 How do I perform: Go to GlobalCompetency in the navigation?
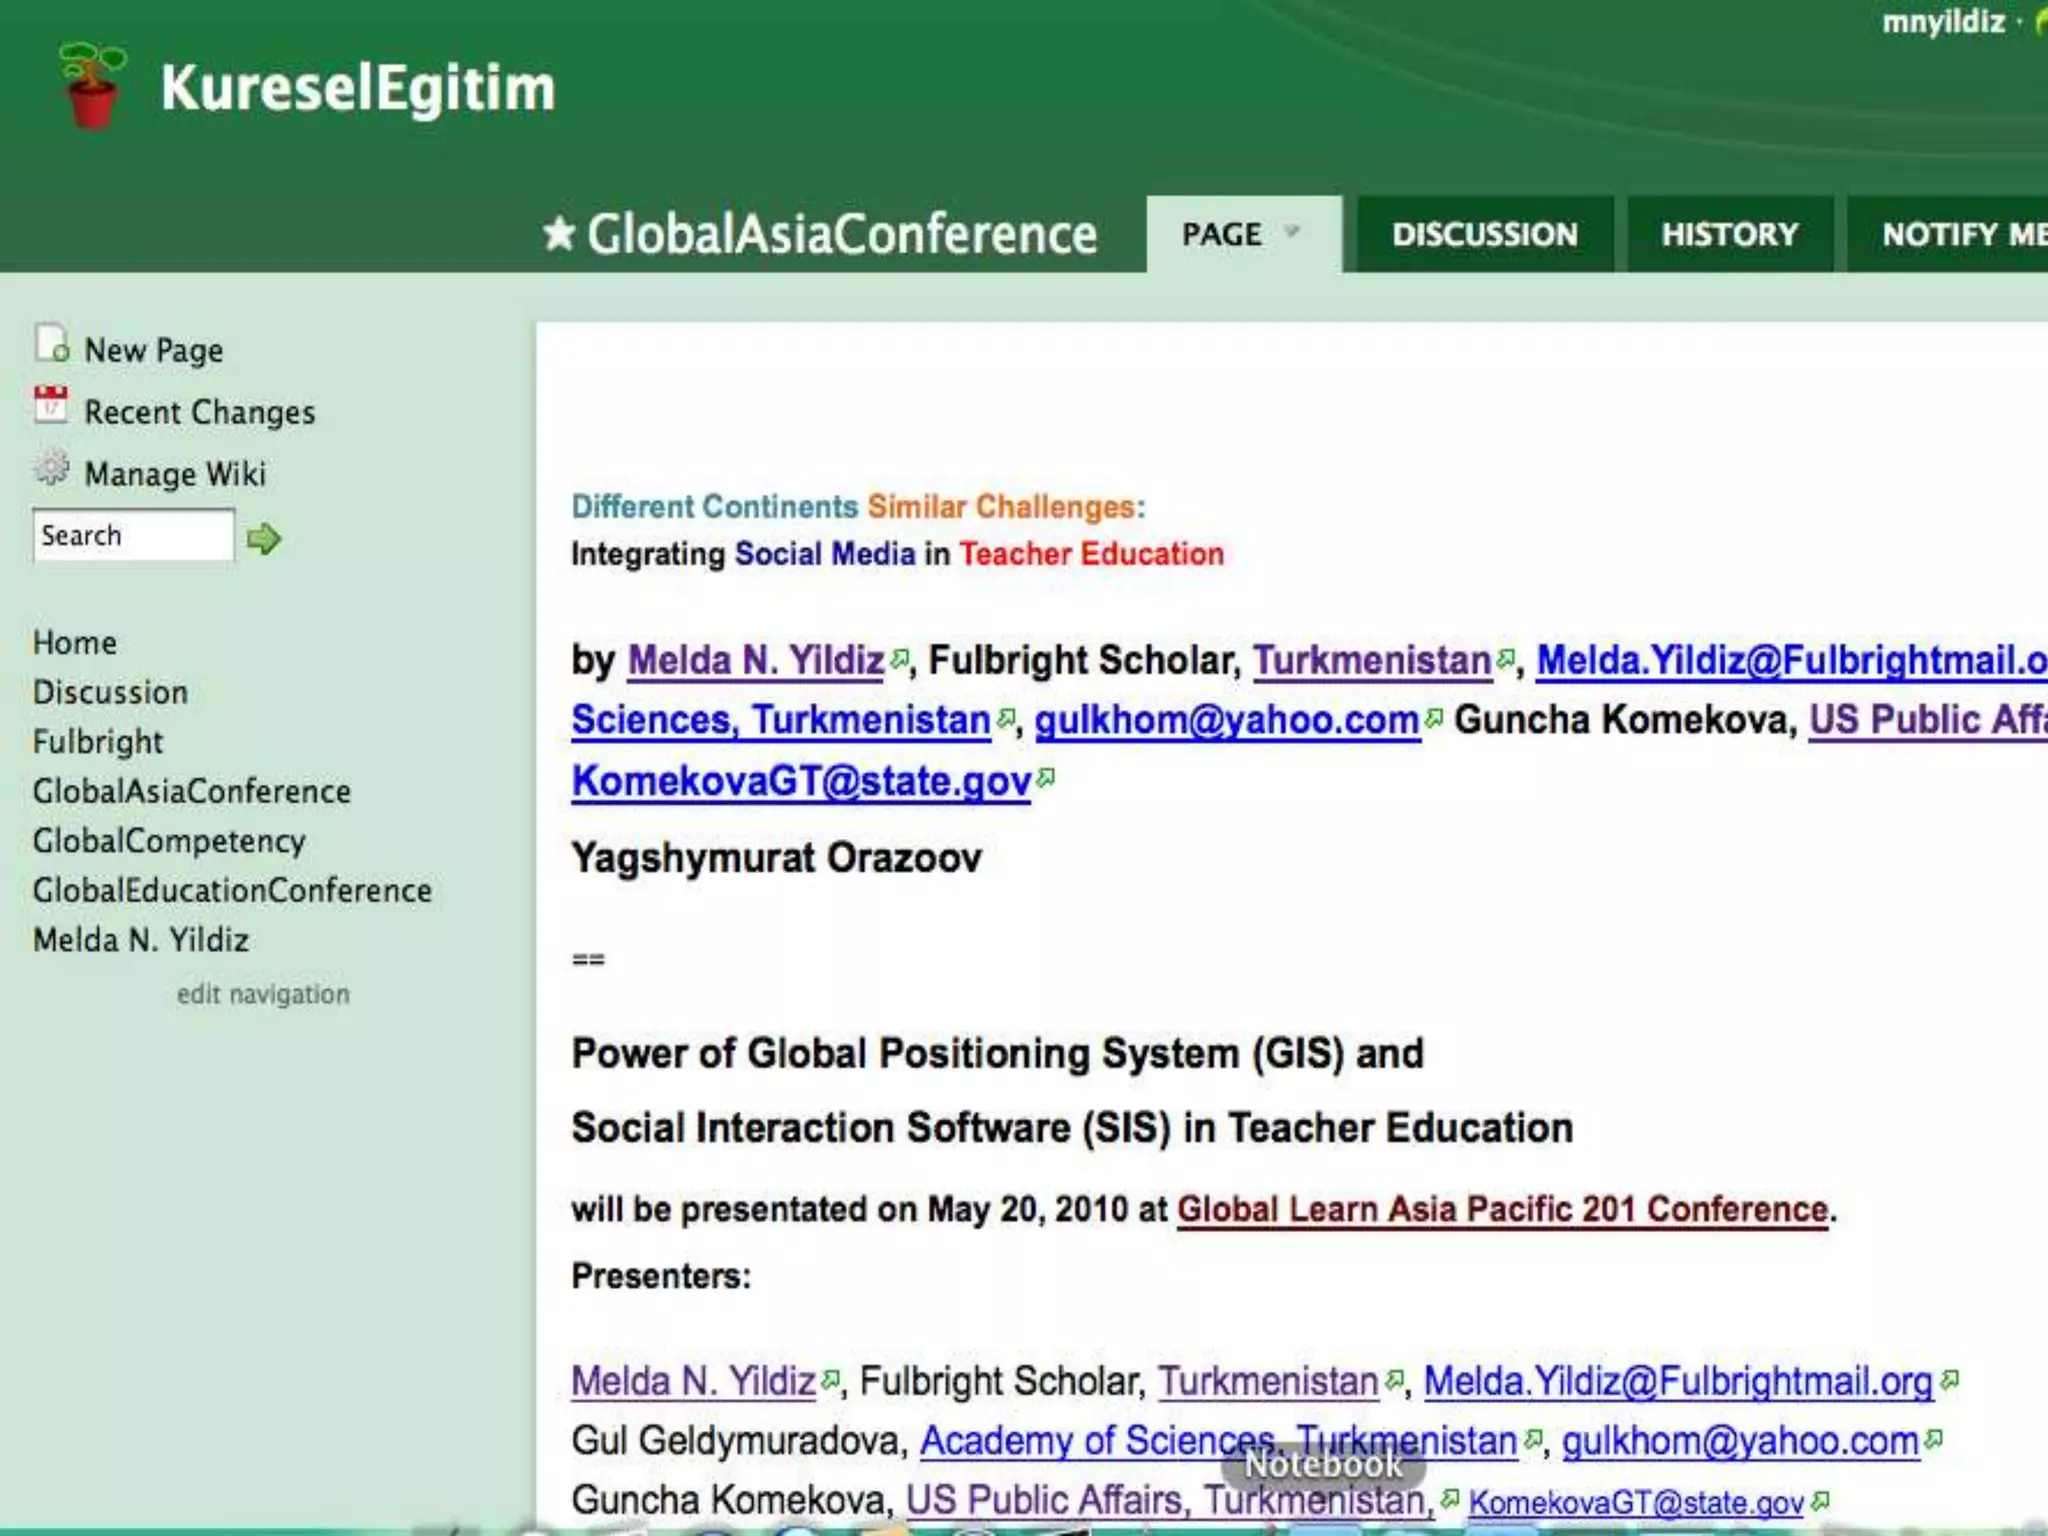(x=169, y=841)
